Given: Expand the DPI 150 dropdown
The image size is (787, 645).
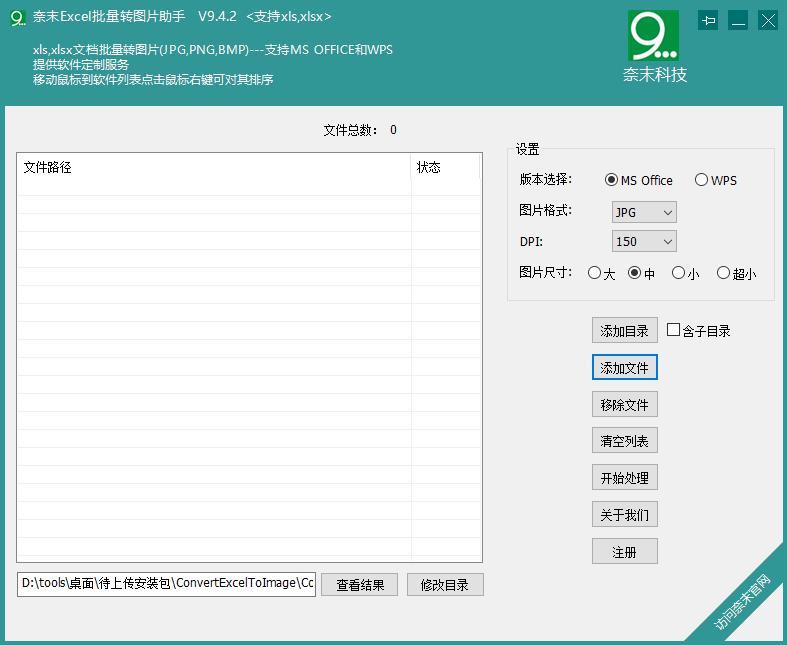Looking at the screenshot, I should point(644,241).
